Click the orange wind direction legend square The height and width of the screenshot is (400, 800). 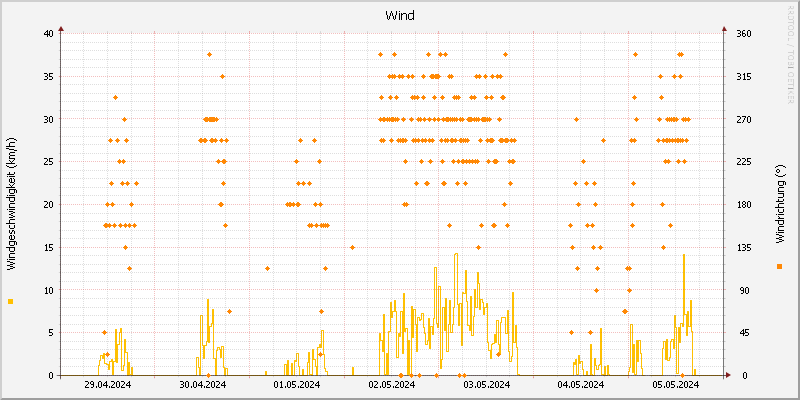coord(779,266)
